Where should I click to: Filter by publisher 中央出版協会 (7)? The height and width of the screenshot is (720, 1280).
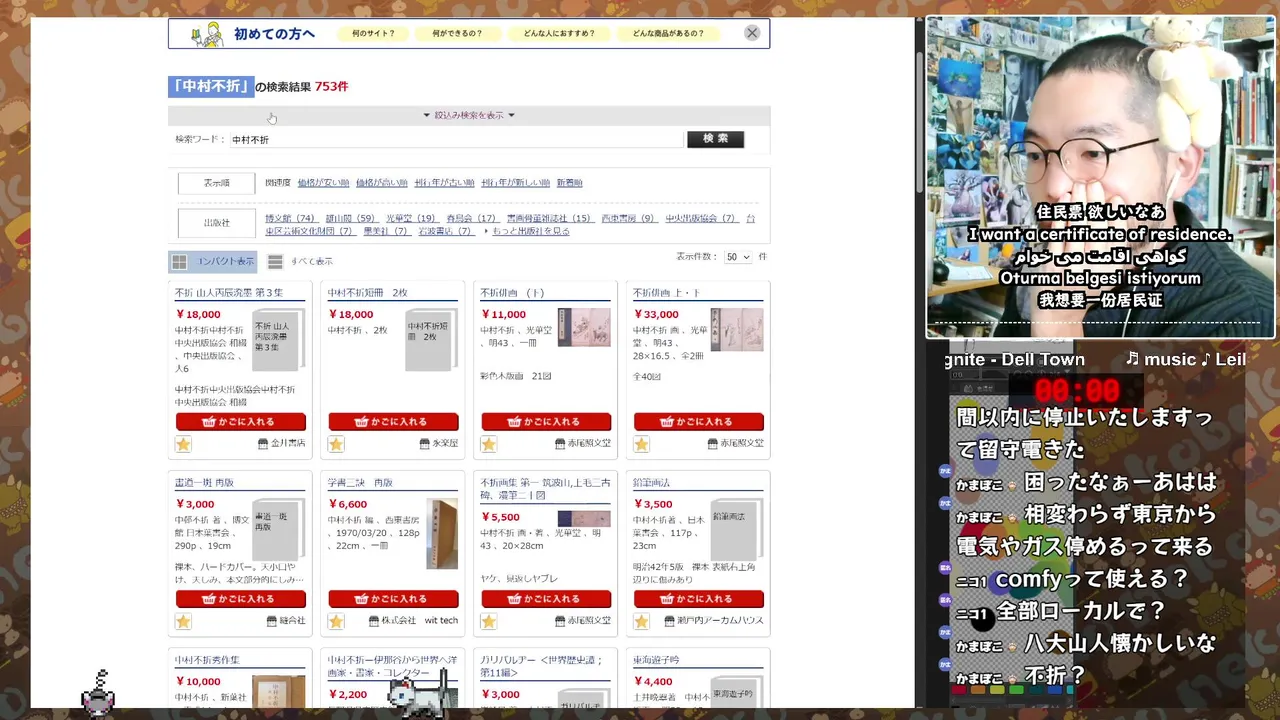701,219
